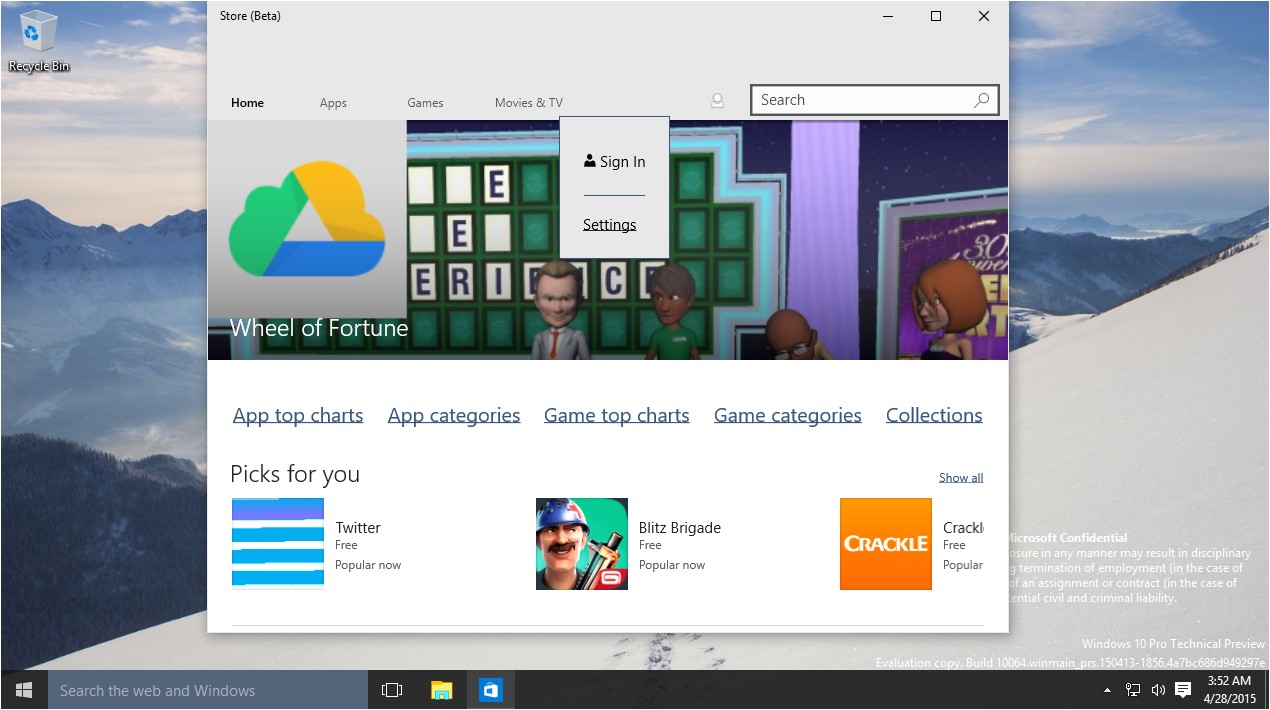The height and width of the screenshot is (710, 1270).
Task: Open the App top charts link
Action: click(x=298, y=415)
